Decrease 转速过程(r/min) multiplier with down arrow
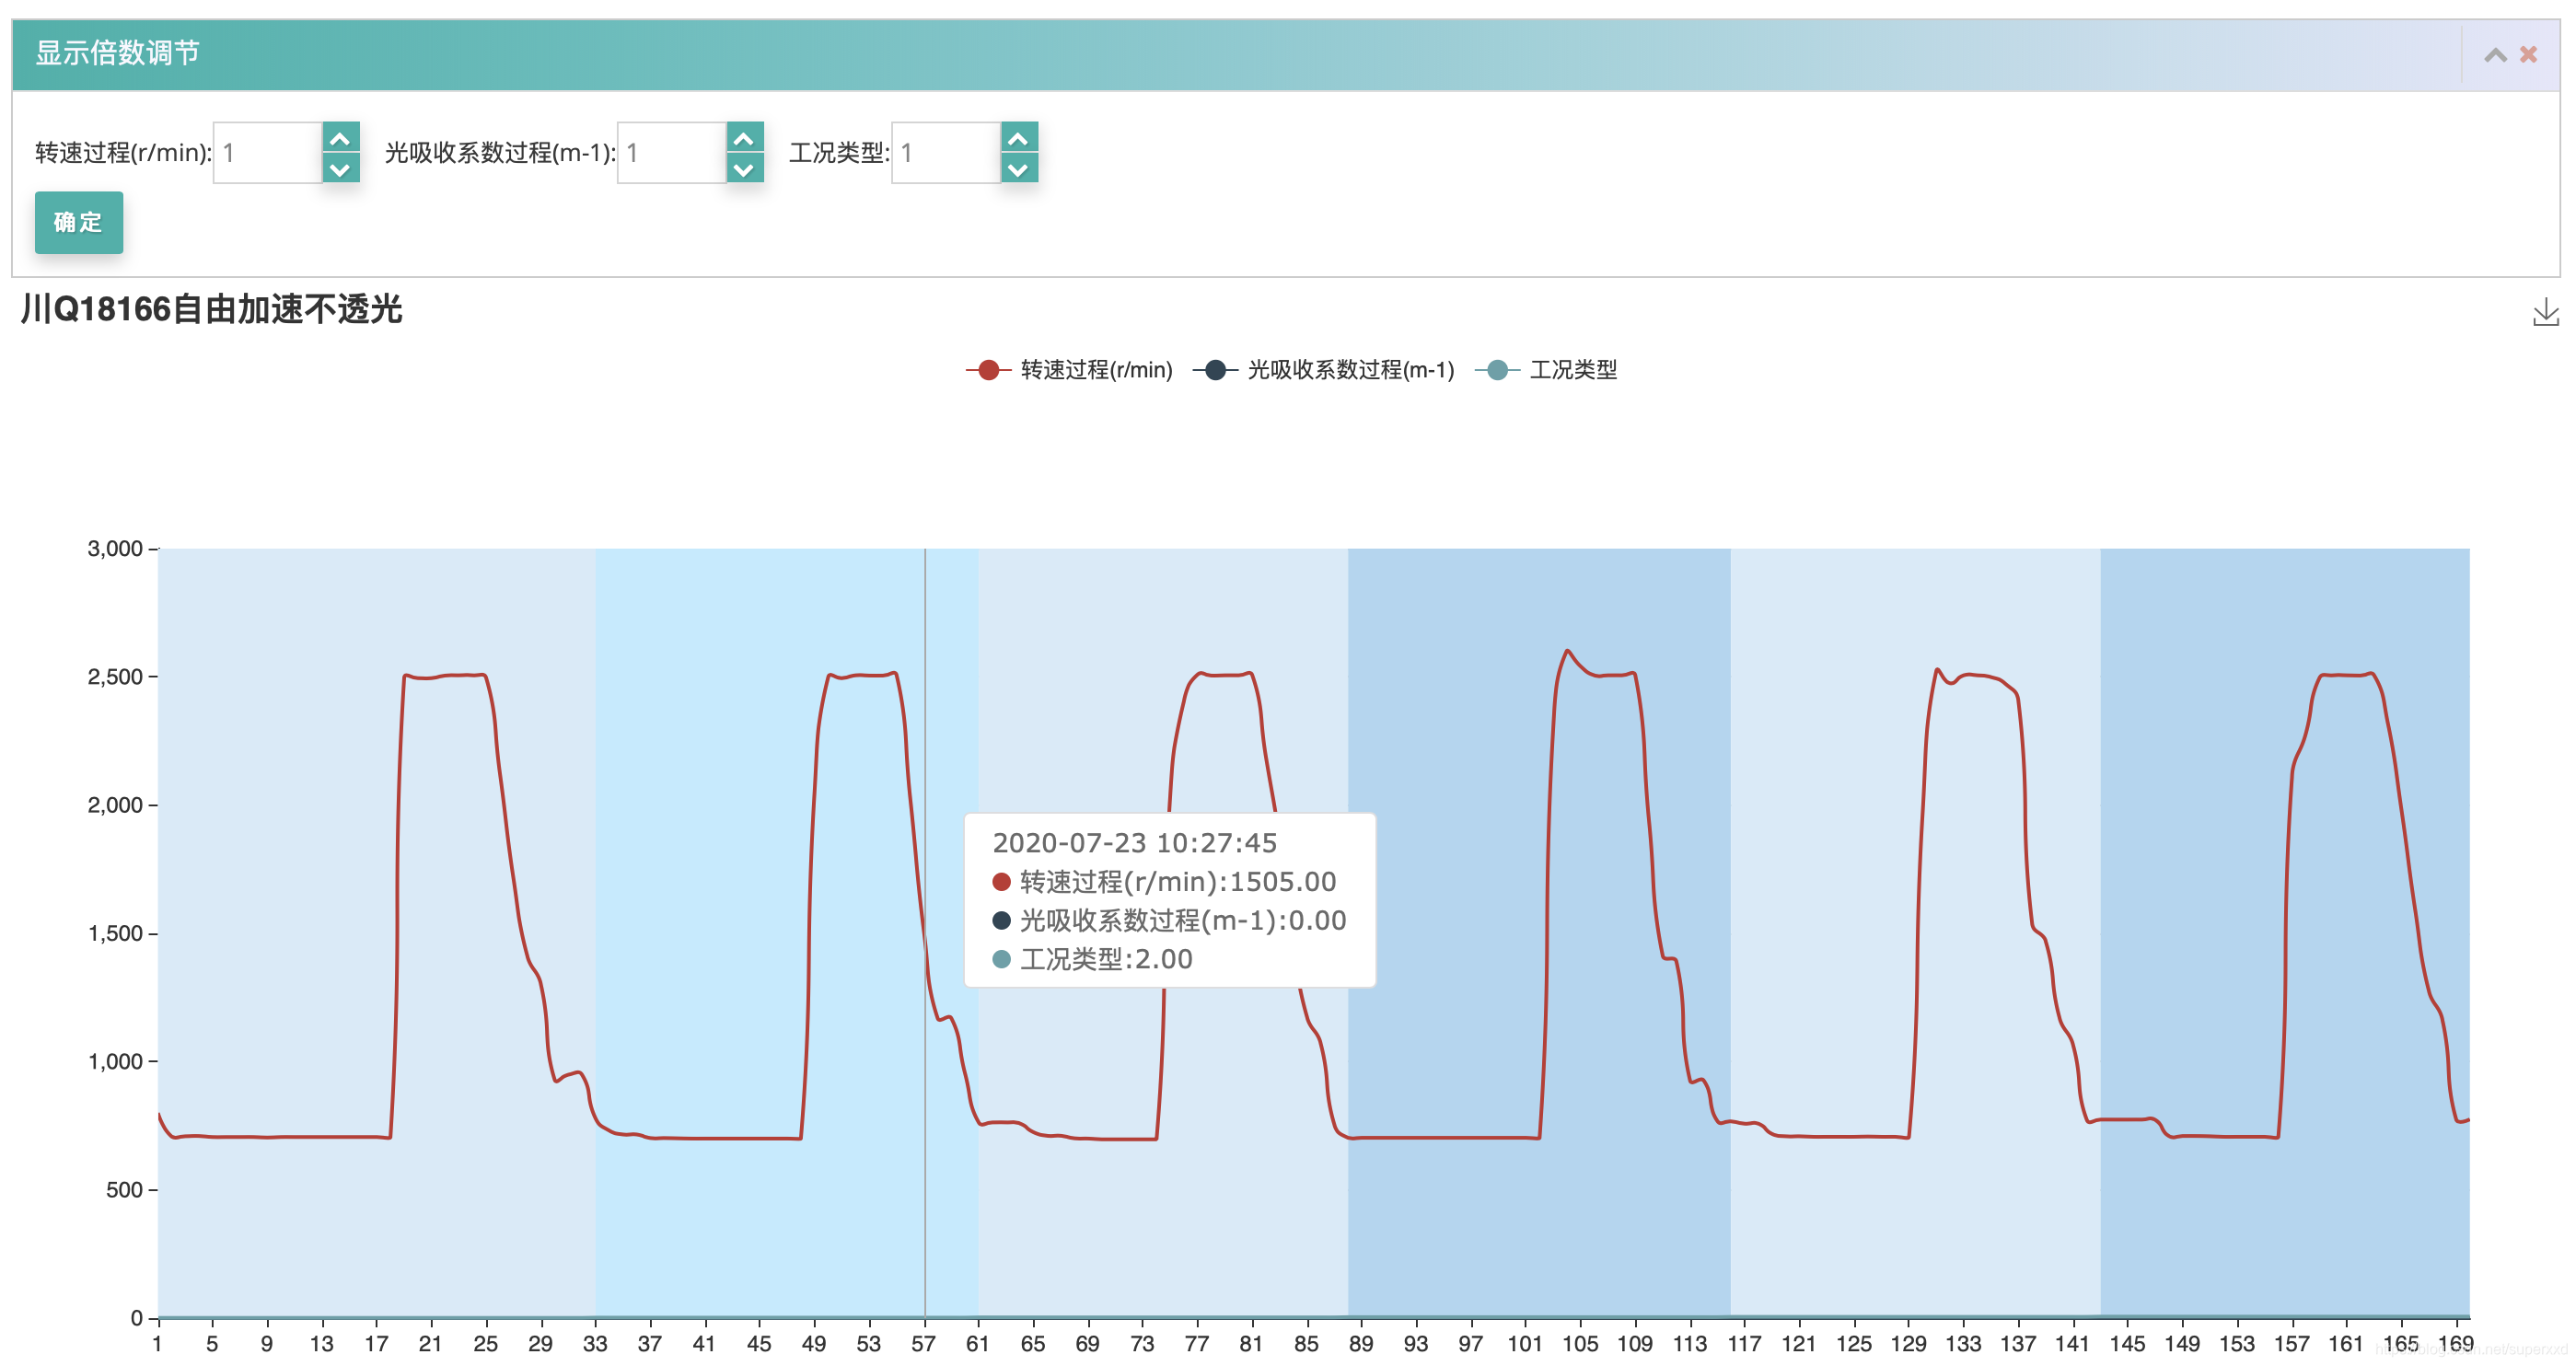Image resolution: width=2576 pixels, height=1366 pixels. (x=340, y=168)
